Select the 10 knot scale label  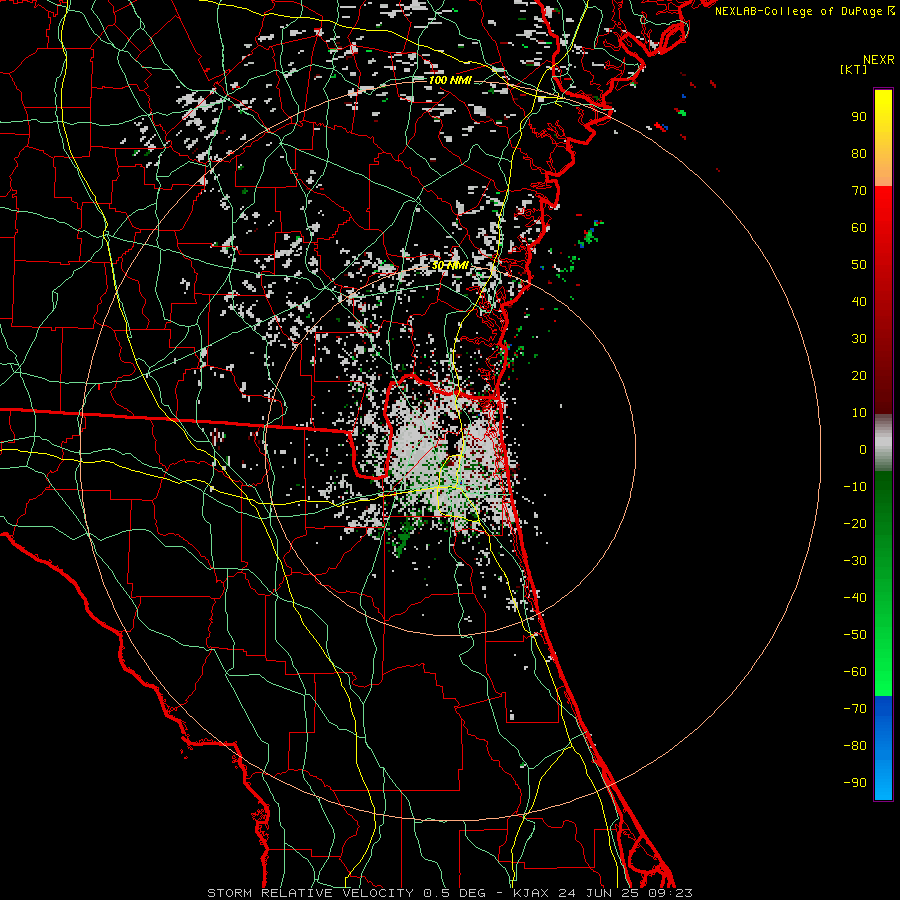859,413
